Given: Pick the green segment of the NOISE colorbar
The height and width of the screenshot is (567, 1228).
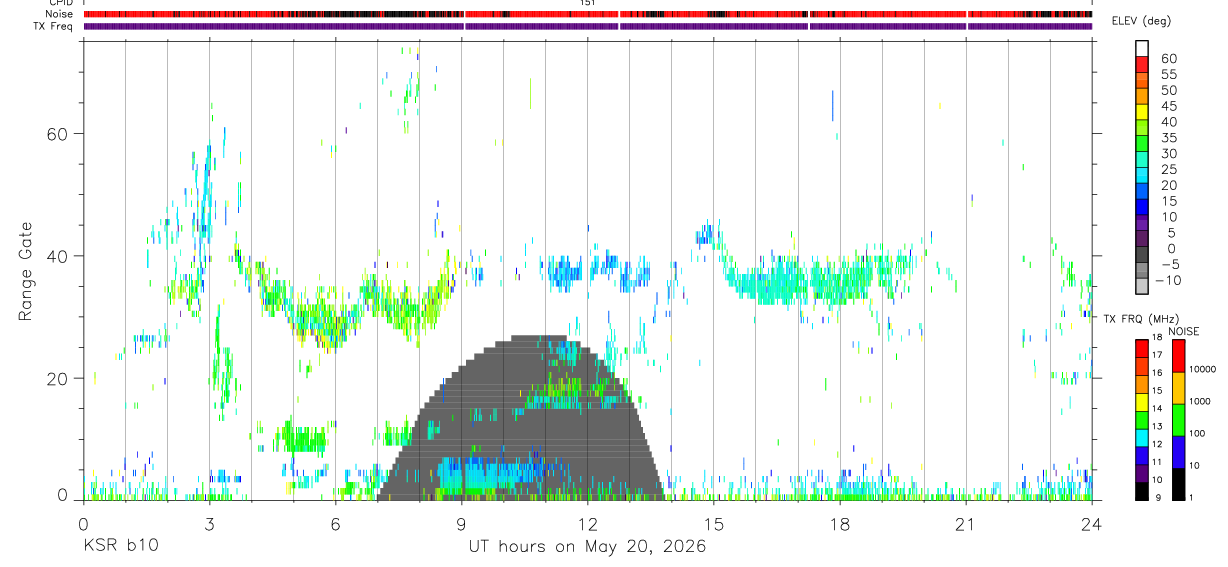Looking at the screenshot, I should [x=1178, y=419].
